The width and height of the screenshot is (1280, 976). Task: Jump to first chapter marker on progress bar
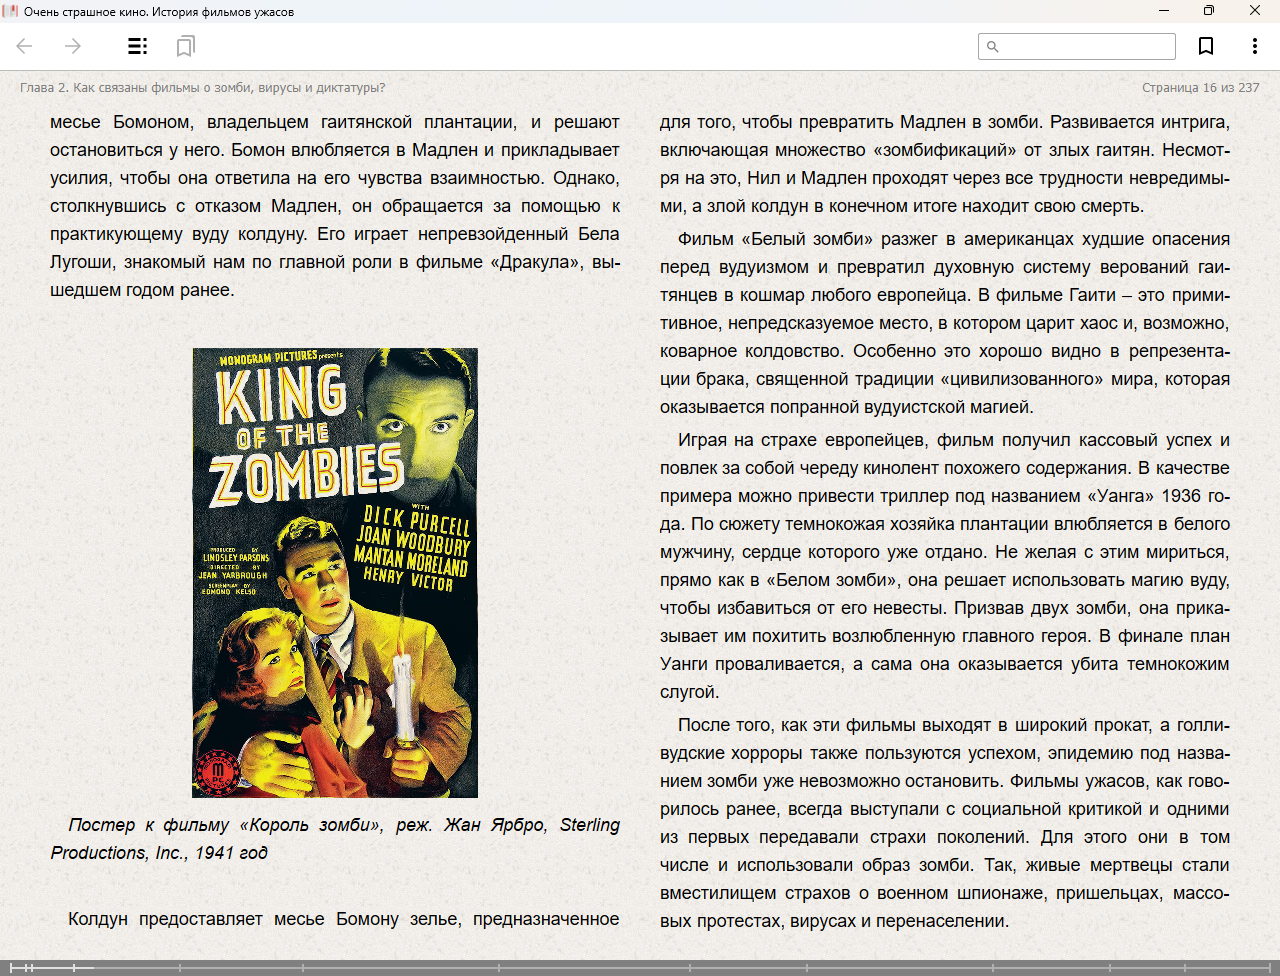coord(11,967)
